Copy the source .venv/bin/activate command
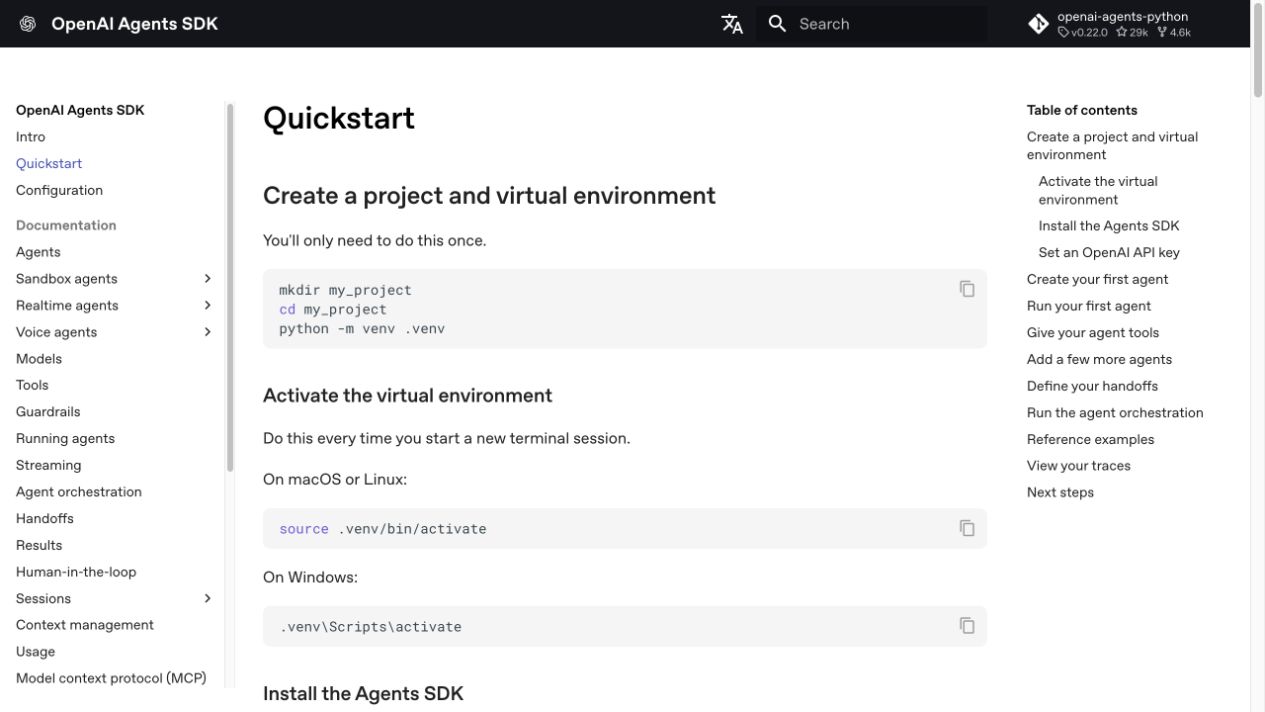Image resolution: width=1265 pixels, height=712 pixels. [967, 528]
